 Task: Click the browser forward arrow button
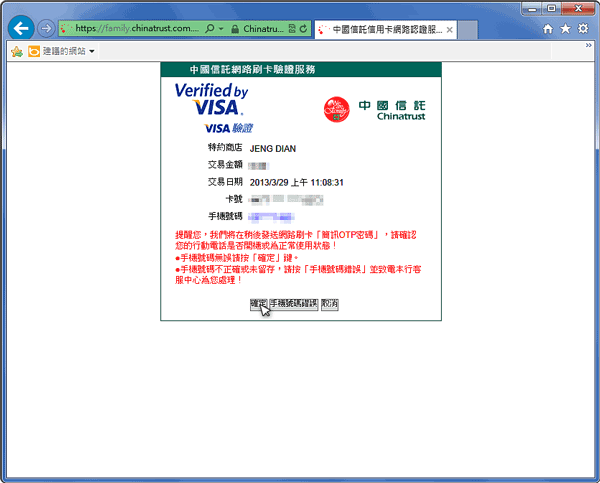(46, 28)
